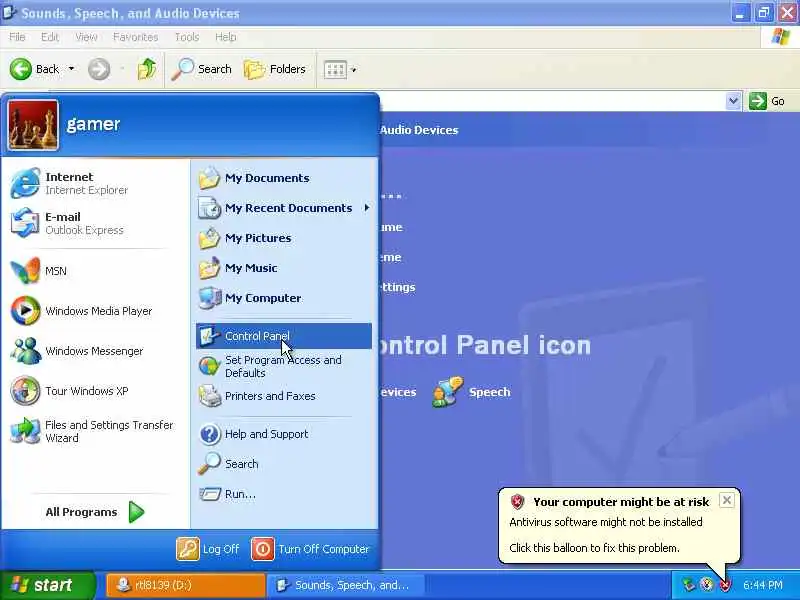Open Files and Settings Transfer Wizard
Image resolution: width=800 pixels, height=600 pixels.
click(92, 431)
